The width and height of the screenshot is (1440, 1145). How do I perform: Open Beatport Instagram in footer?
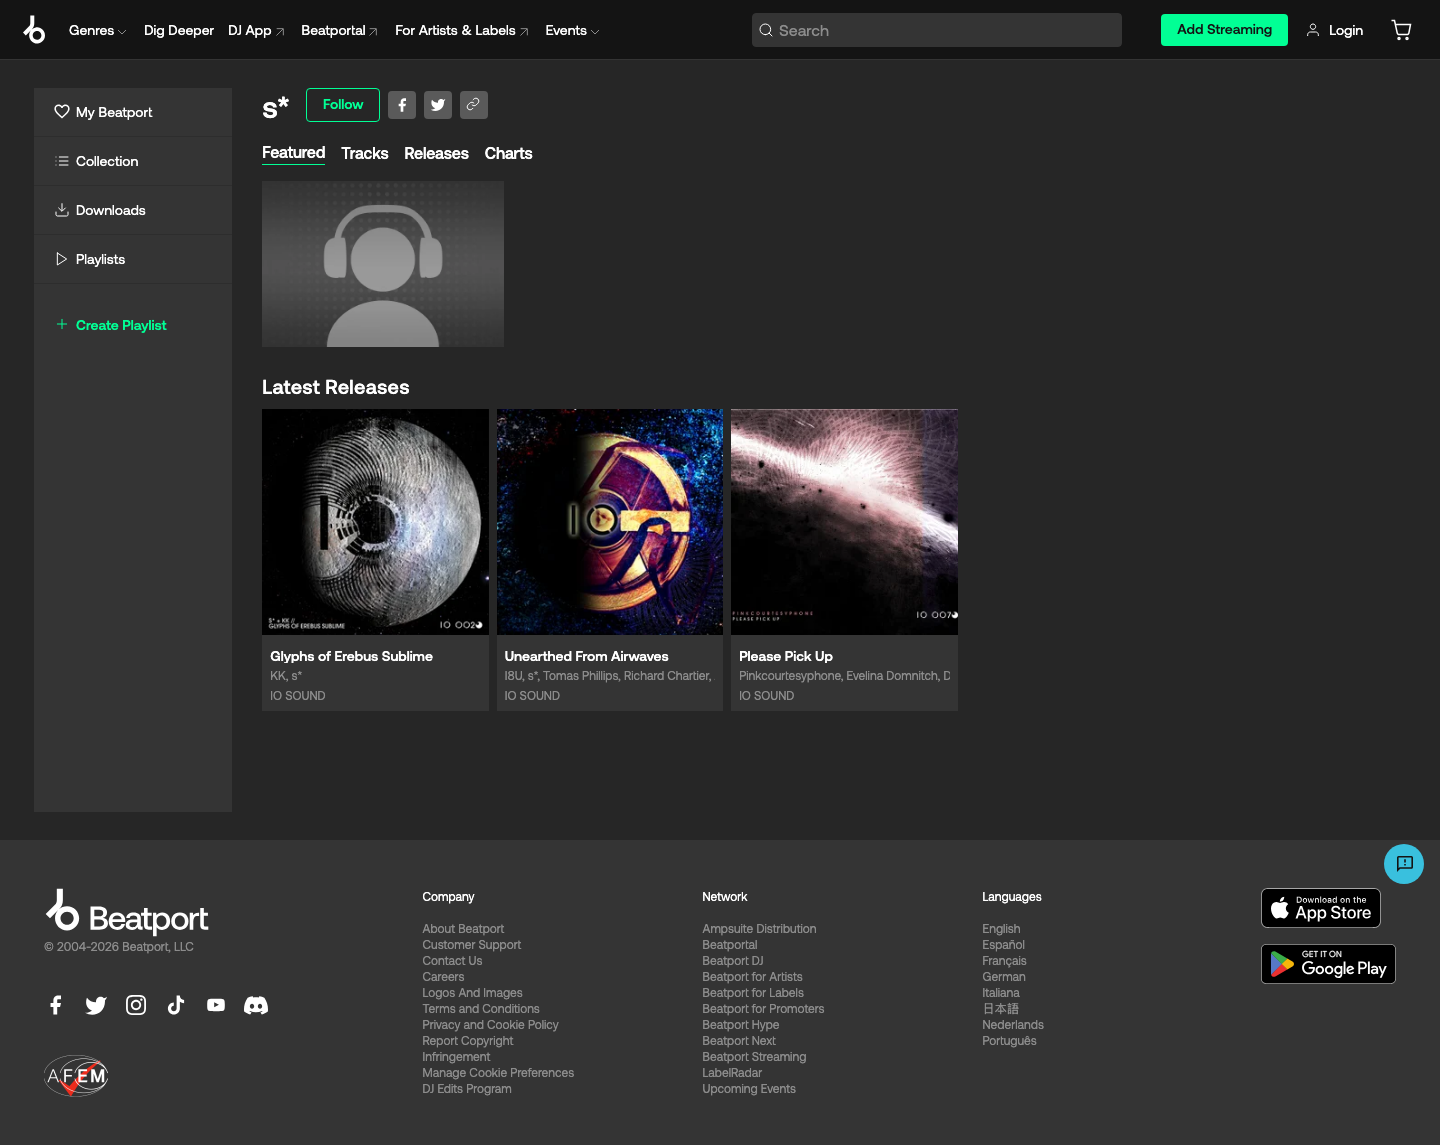coord(136,1005)
